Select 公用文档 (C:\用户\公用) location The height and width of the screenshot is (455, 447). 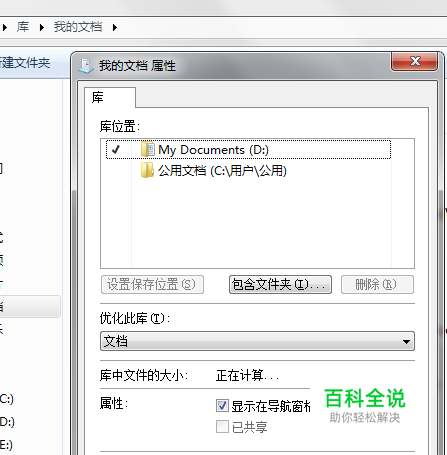pyautogui.click(x=222, y=171)
